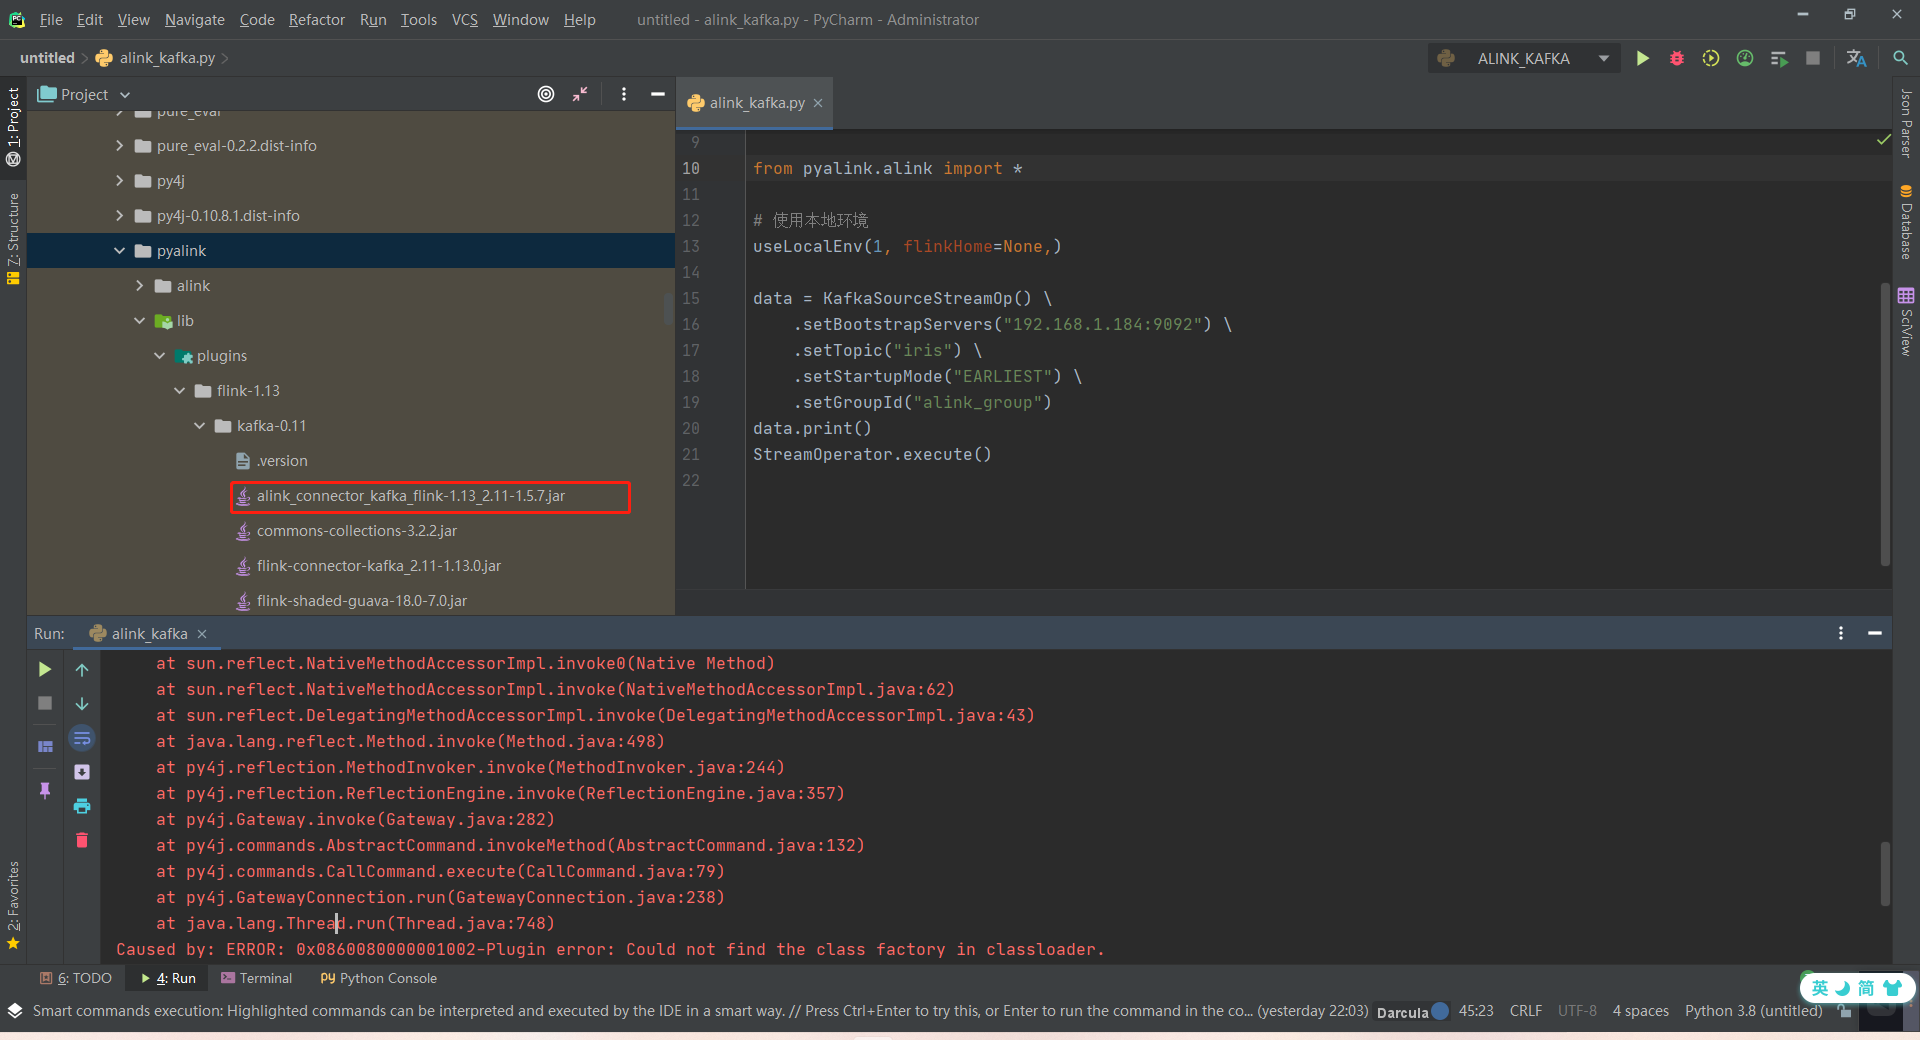Run ALINK_KAFKA with the green play button
1920x1040 pixels.
[x=1642, y=59]
